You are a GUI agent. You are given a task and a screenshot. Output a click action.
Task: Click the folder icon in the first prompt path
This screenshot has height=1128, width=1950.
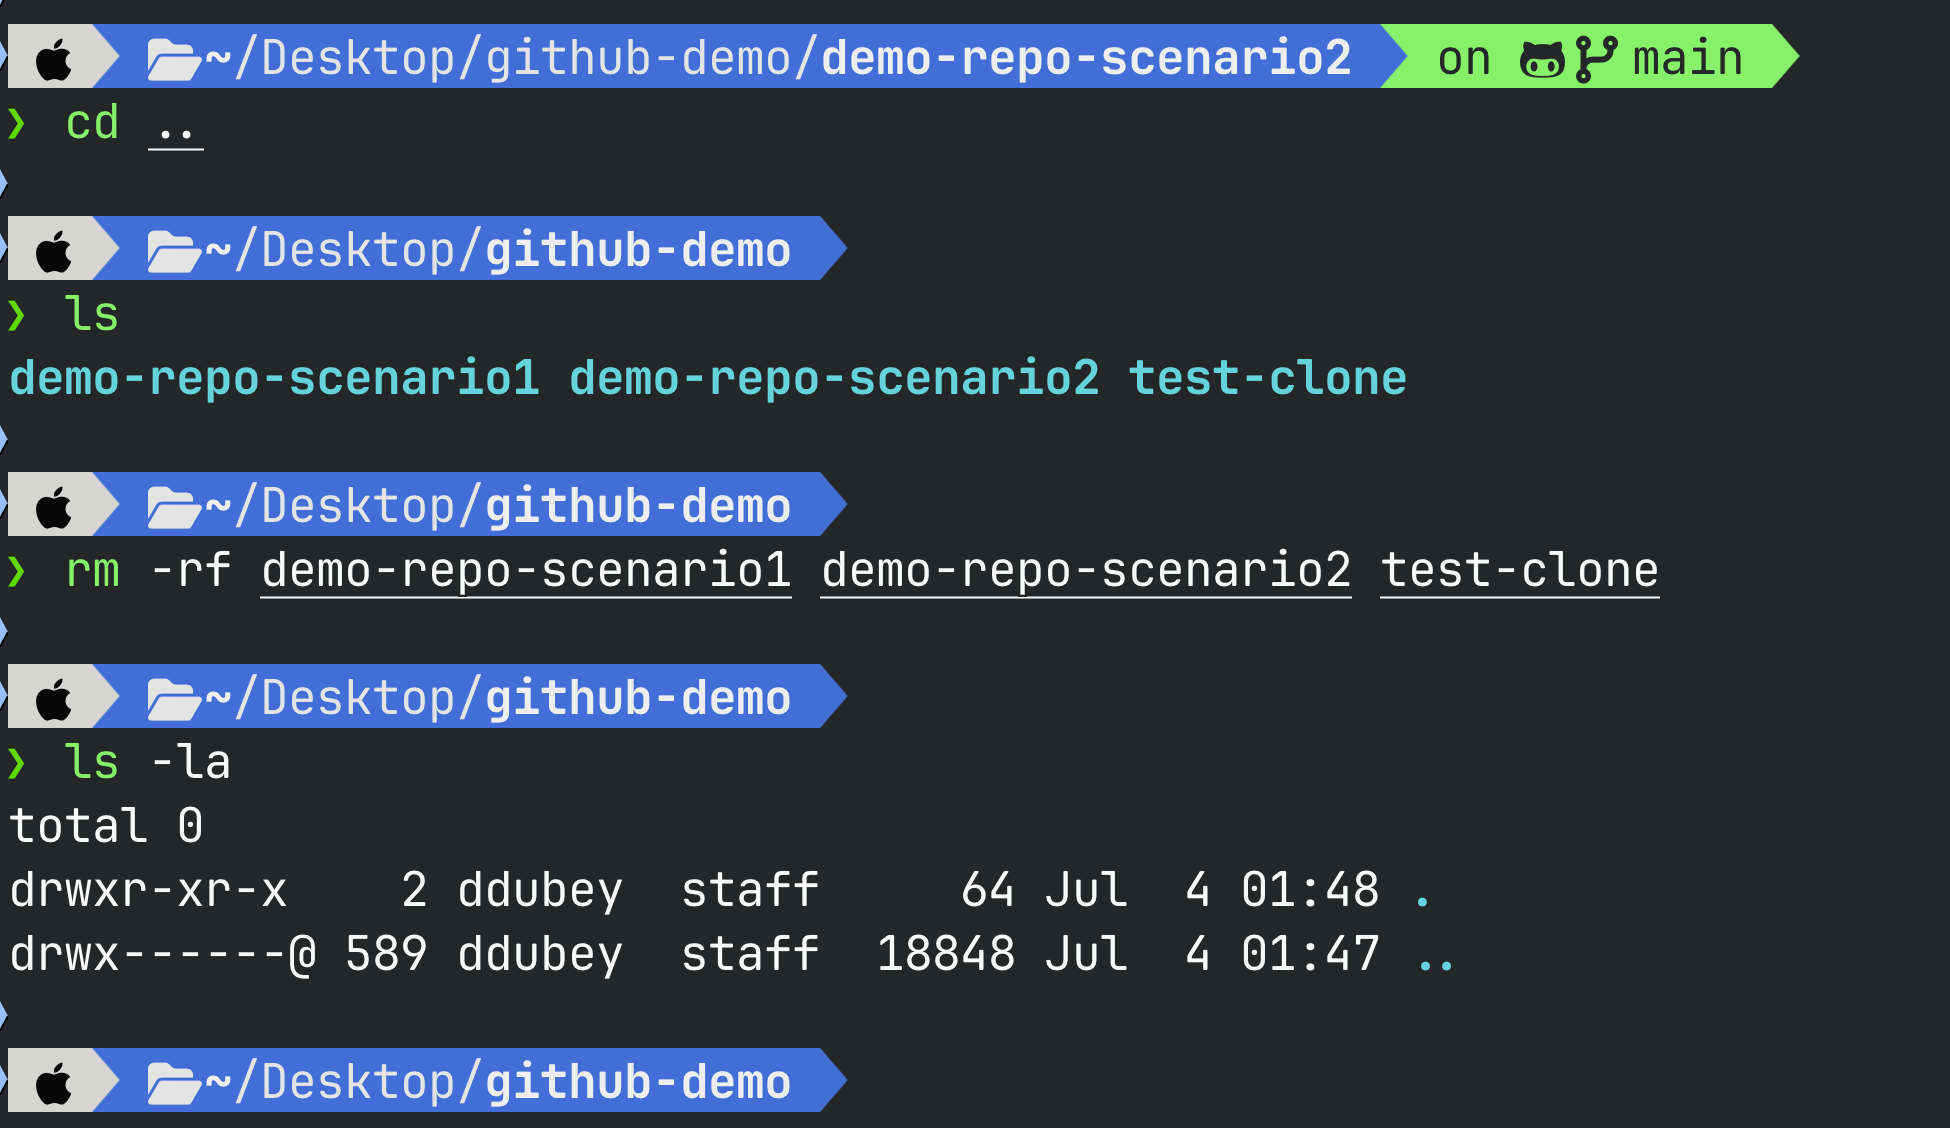[174, 59]
